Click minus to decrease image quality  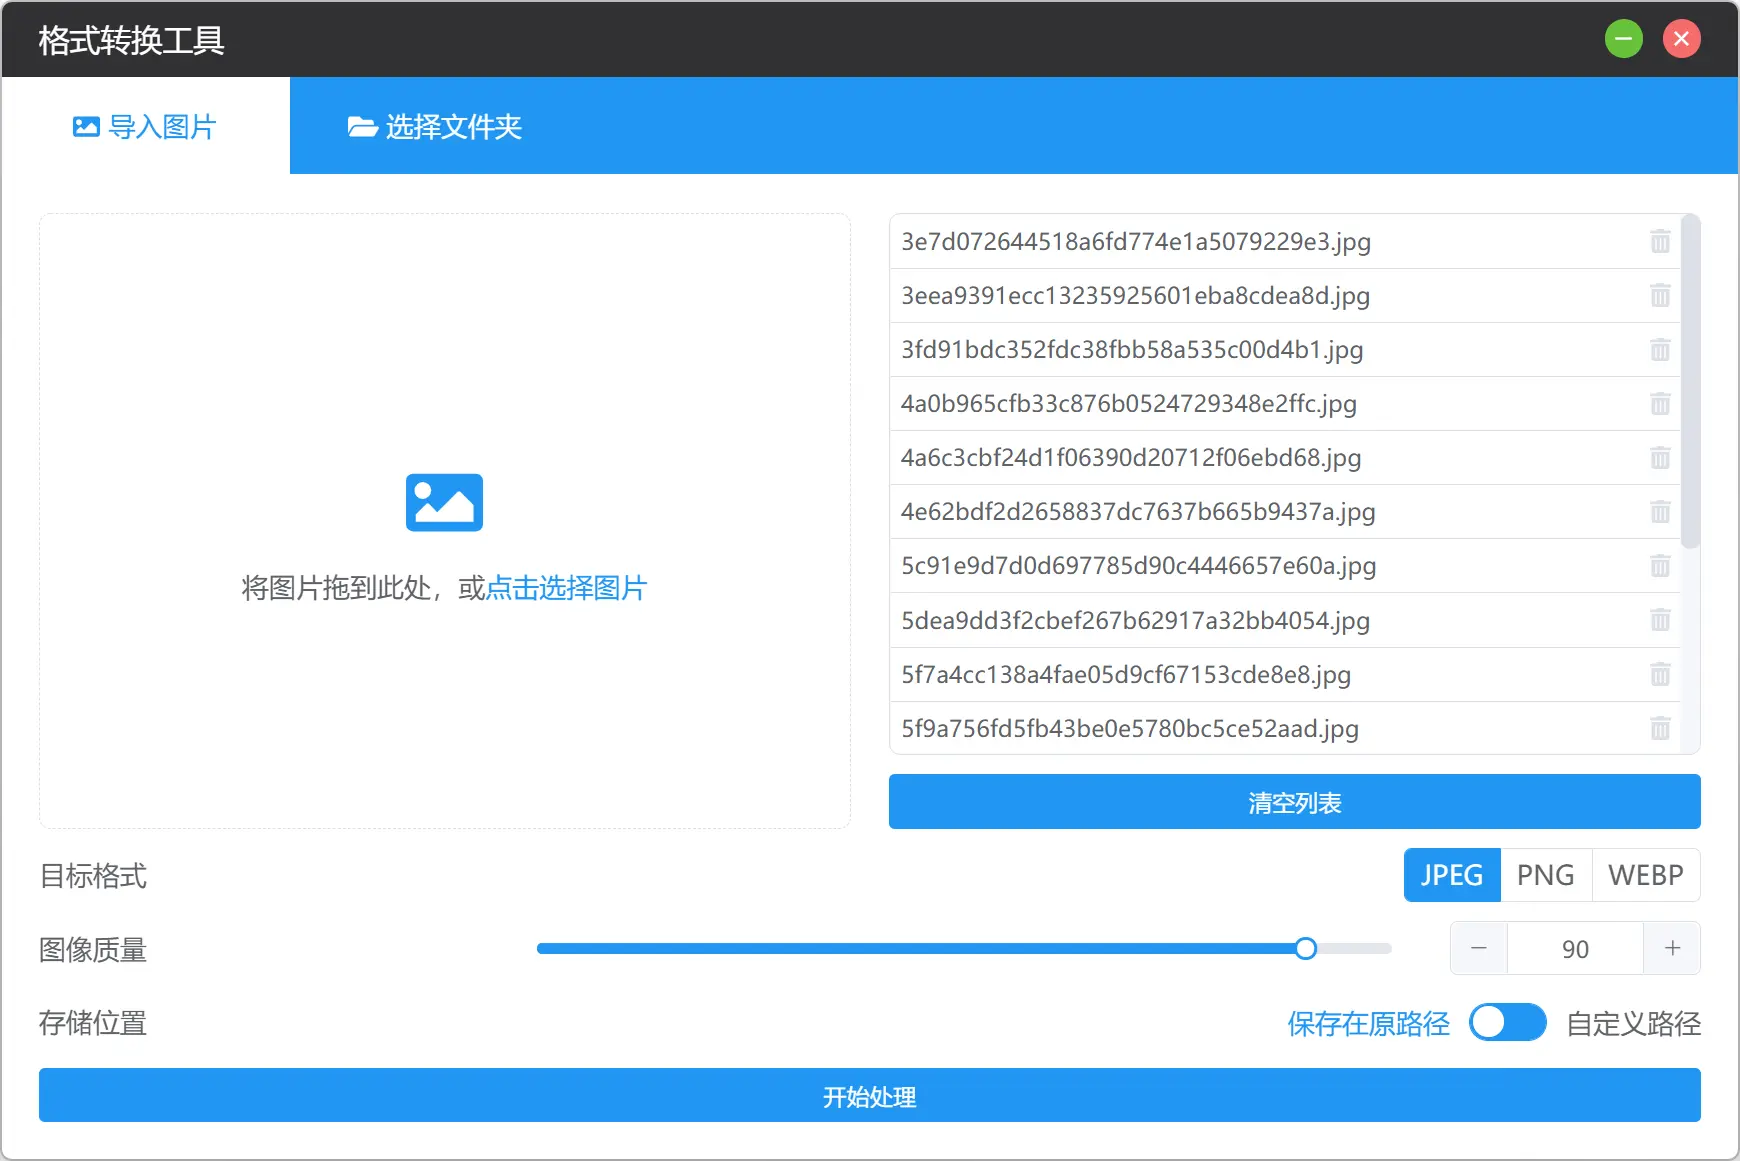(x=1479, y=948)
